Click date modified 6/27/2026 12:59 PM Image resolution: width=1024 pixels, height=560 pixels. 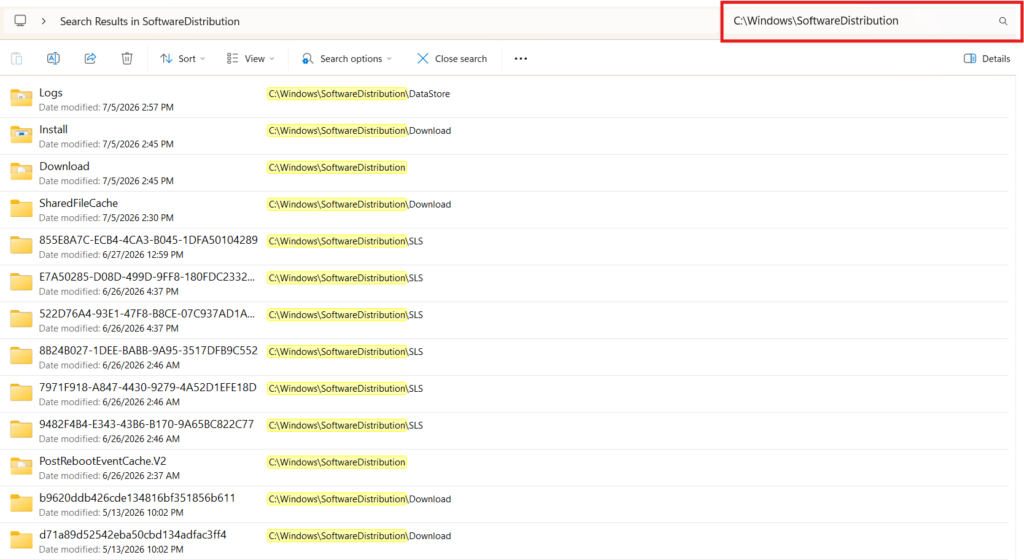pos(111,255)
